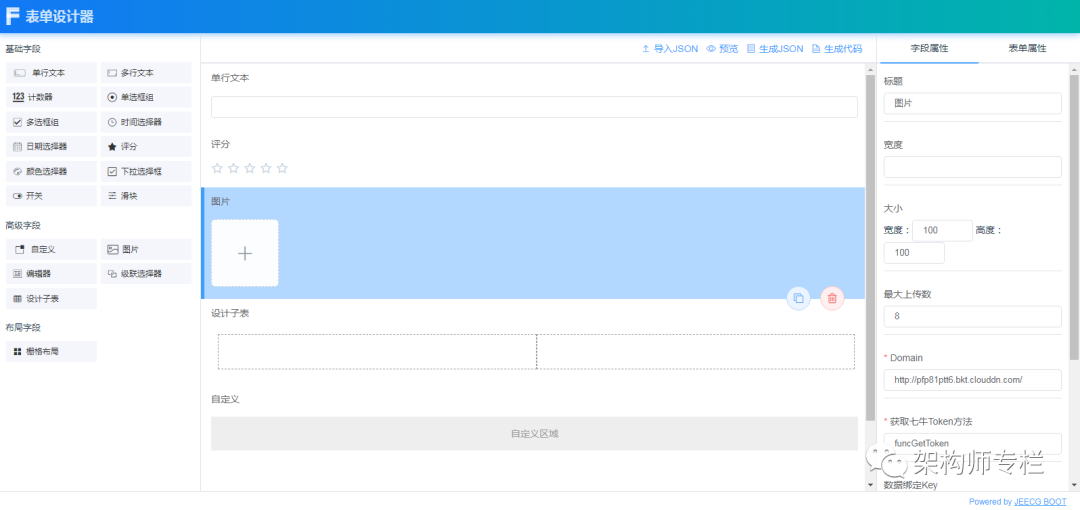Add the 设计子表 sub-table component from palette
The image size is (1080, 510).
51,298
